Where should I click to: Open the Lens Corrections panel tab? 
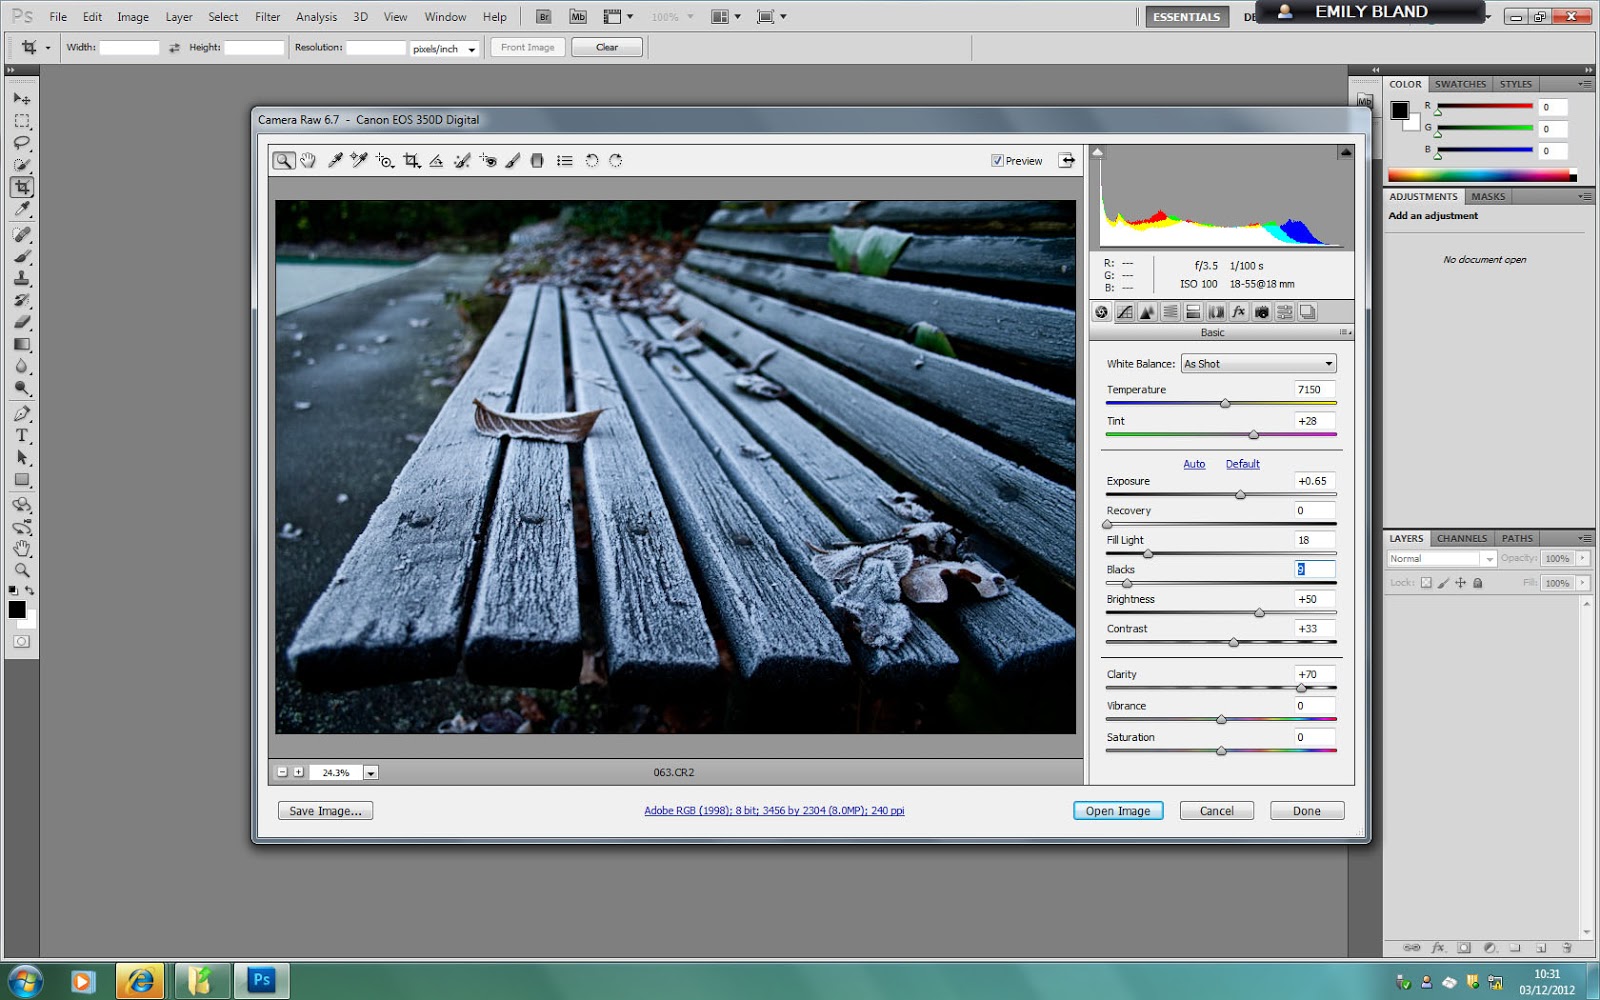pyautogui.click(x=1216, y=312)
